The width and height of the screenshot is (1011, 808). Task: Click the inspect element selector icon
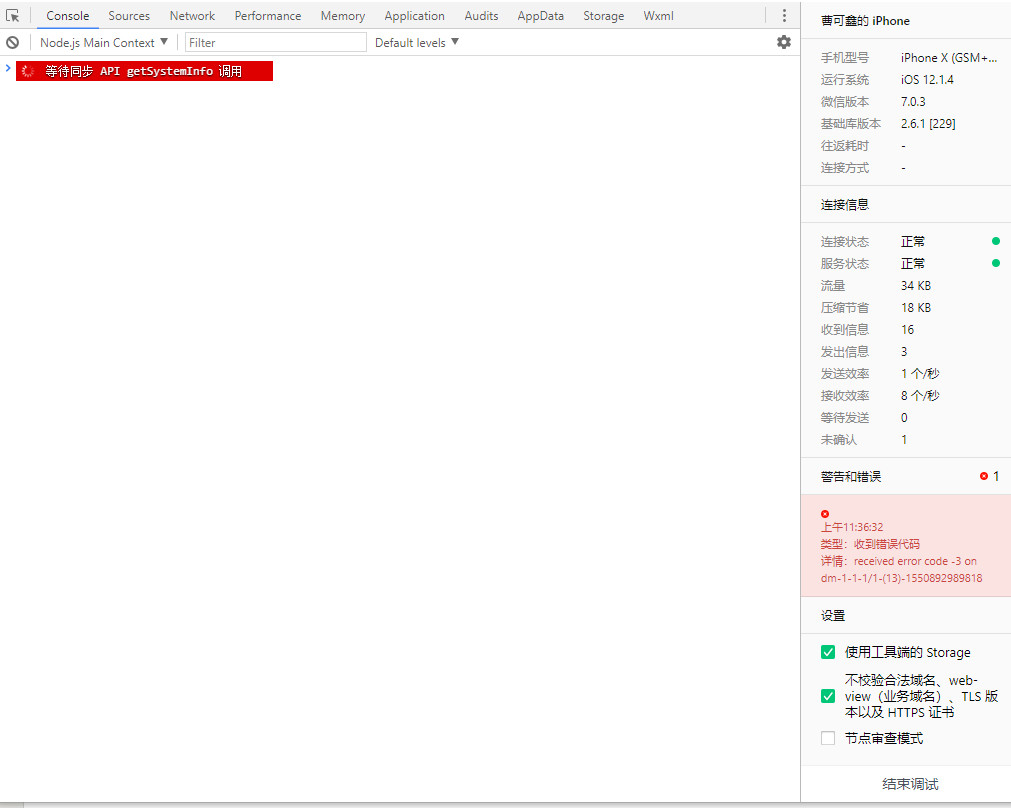click(x=13, y=16)
